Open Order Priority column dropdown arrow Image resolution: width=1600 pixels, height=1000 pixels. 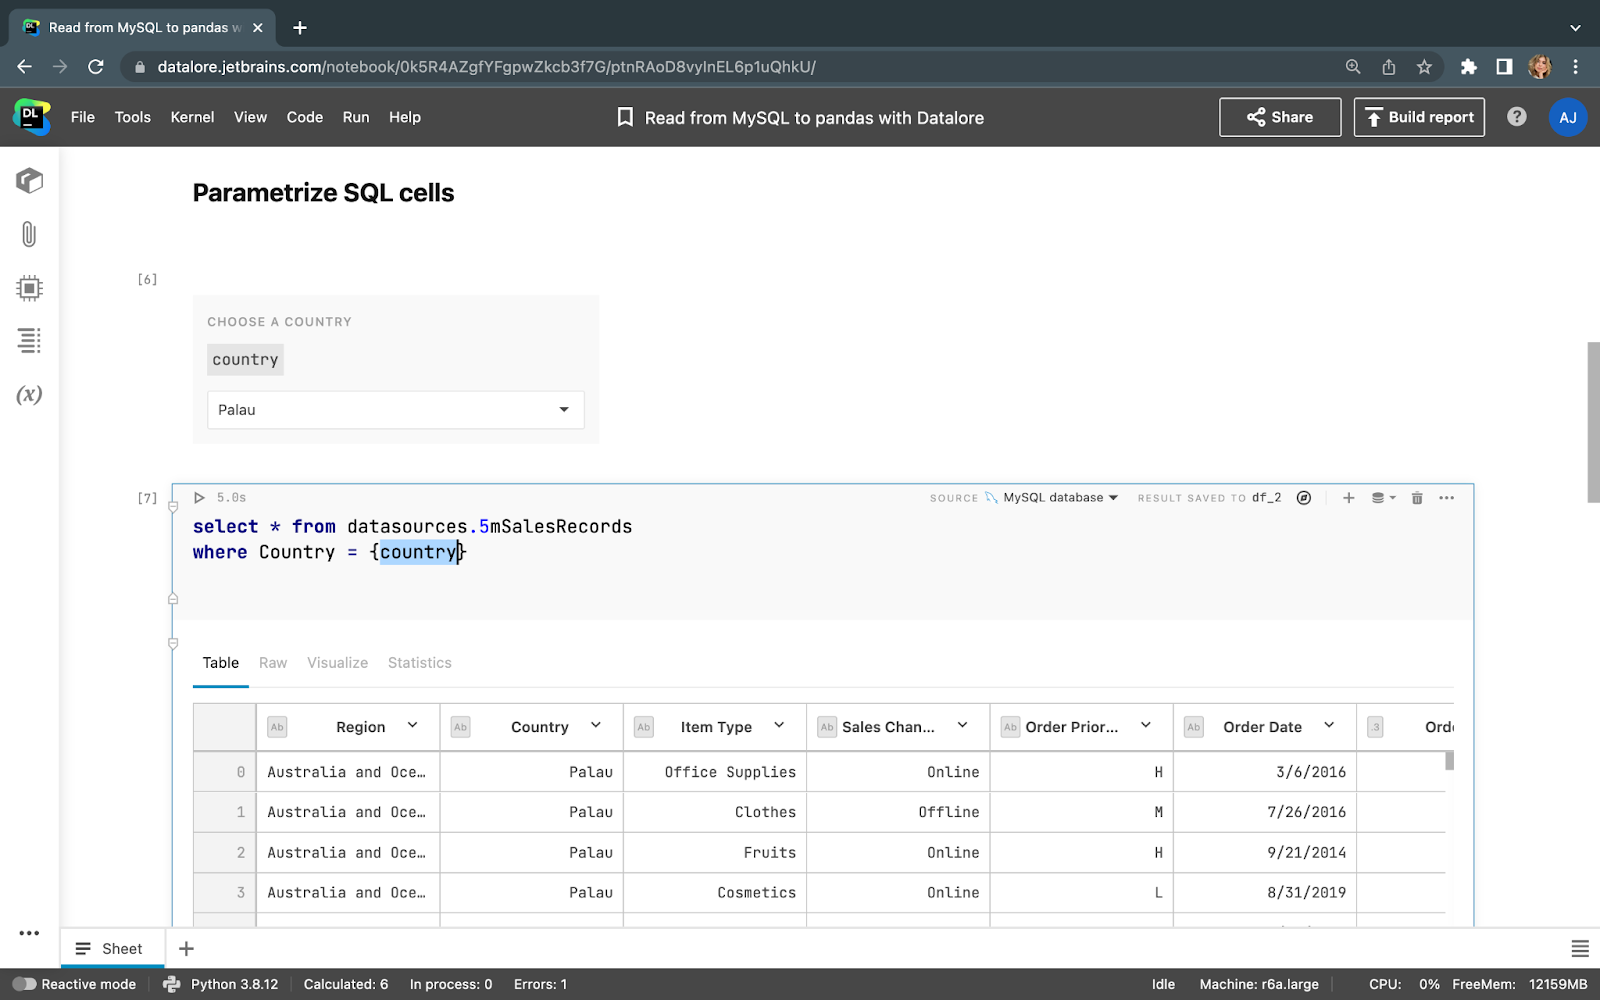(1146, 726)
